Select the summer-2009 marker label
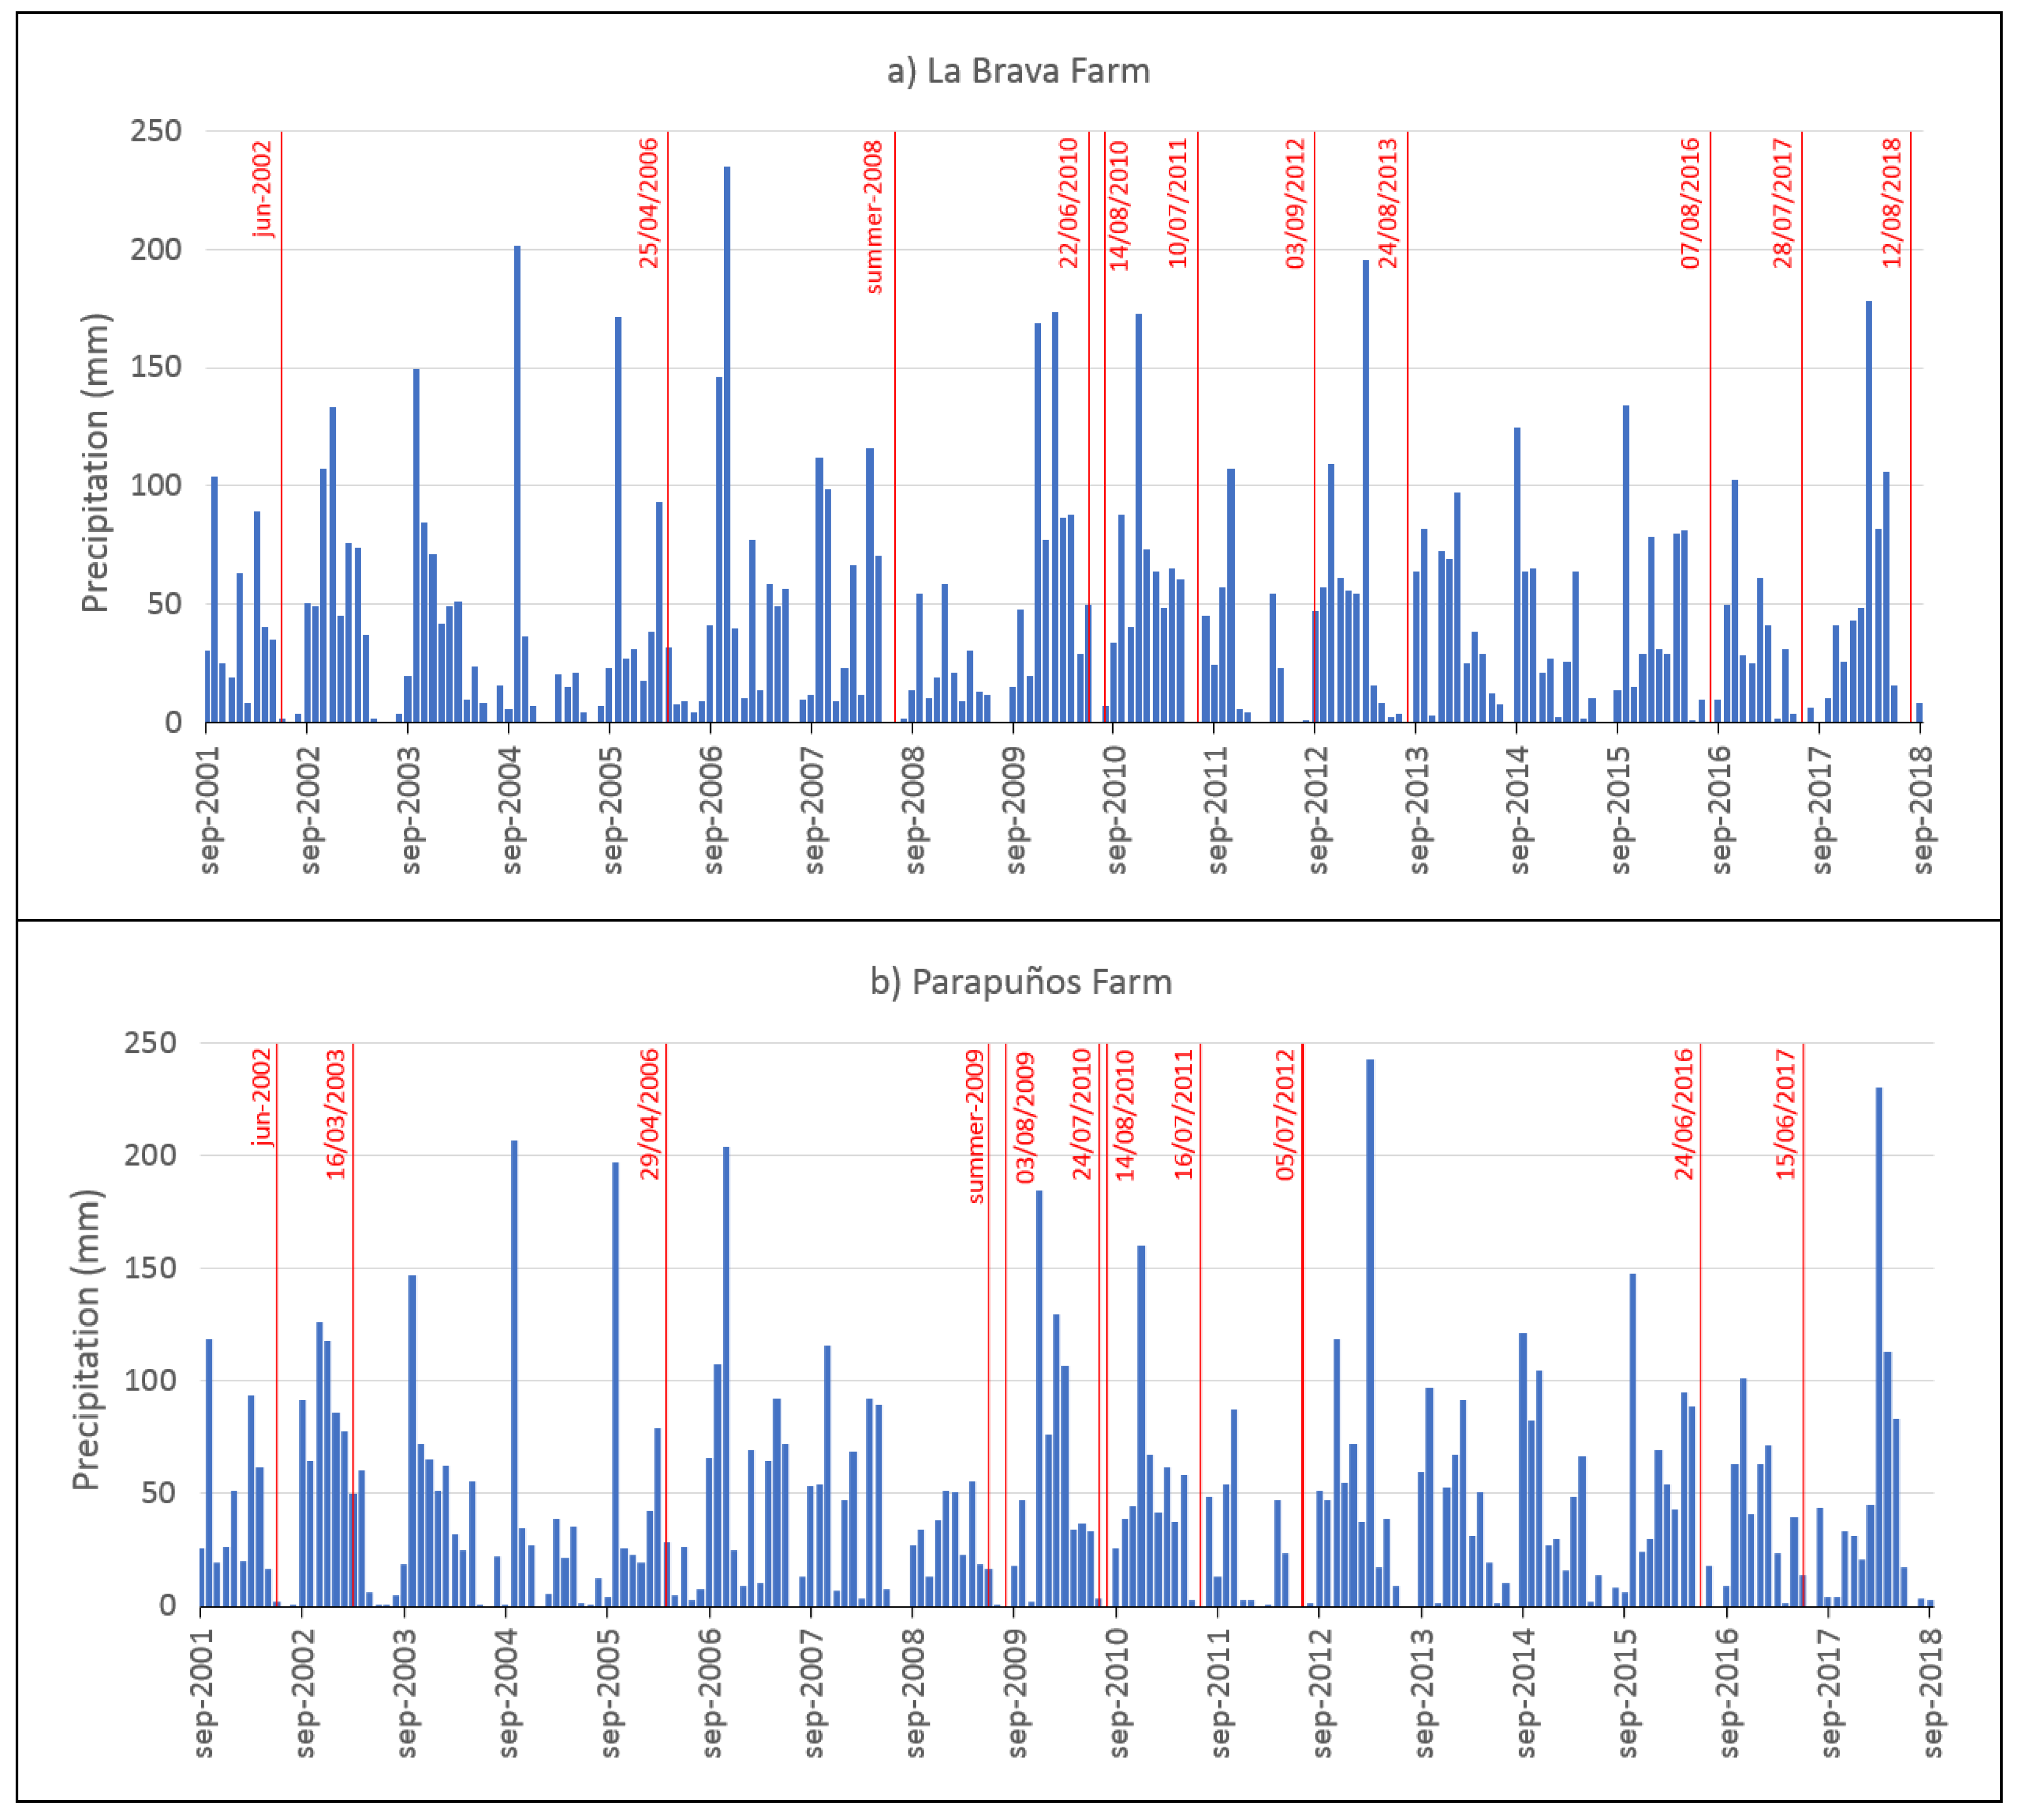Image resolution: width=2021 pixels, height=1820 pixels. click(x=975, y=1126)
